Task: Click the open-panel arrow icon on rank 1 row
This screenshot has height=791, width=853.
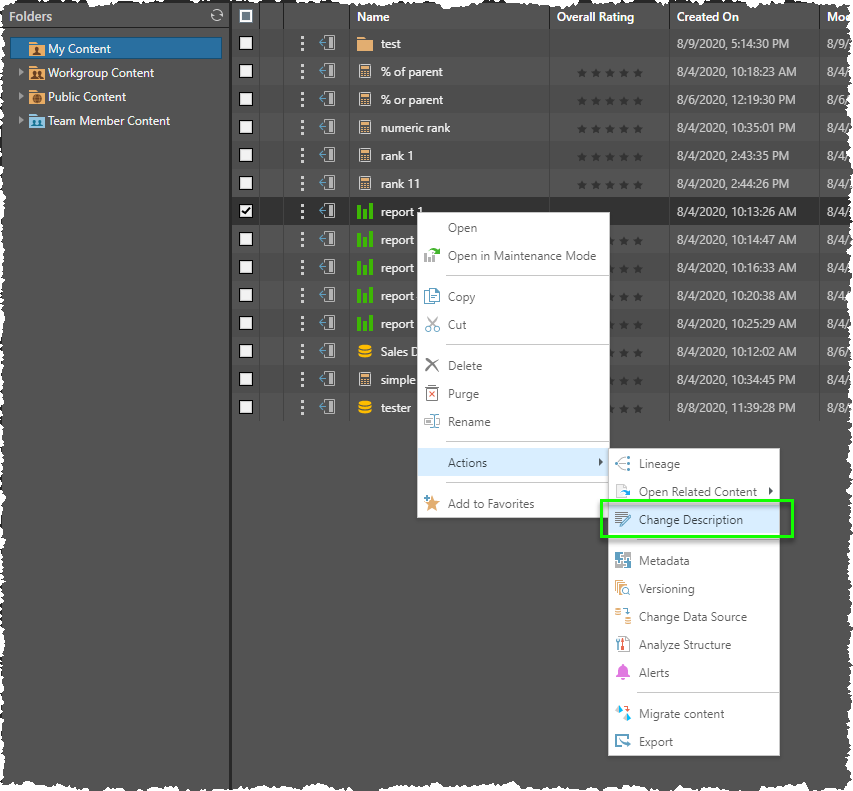Action: click(327, 156)
